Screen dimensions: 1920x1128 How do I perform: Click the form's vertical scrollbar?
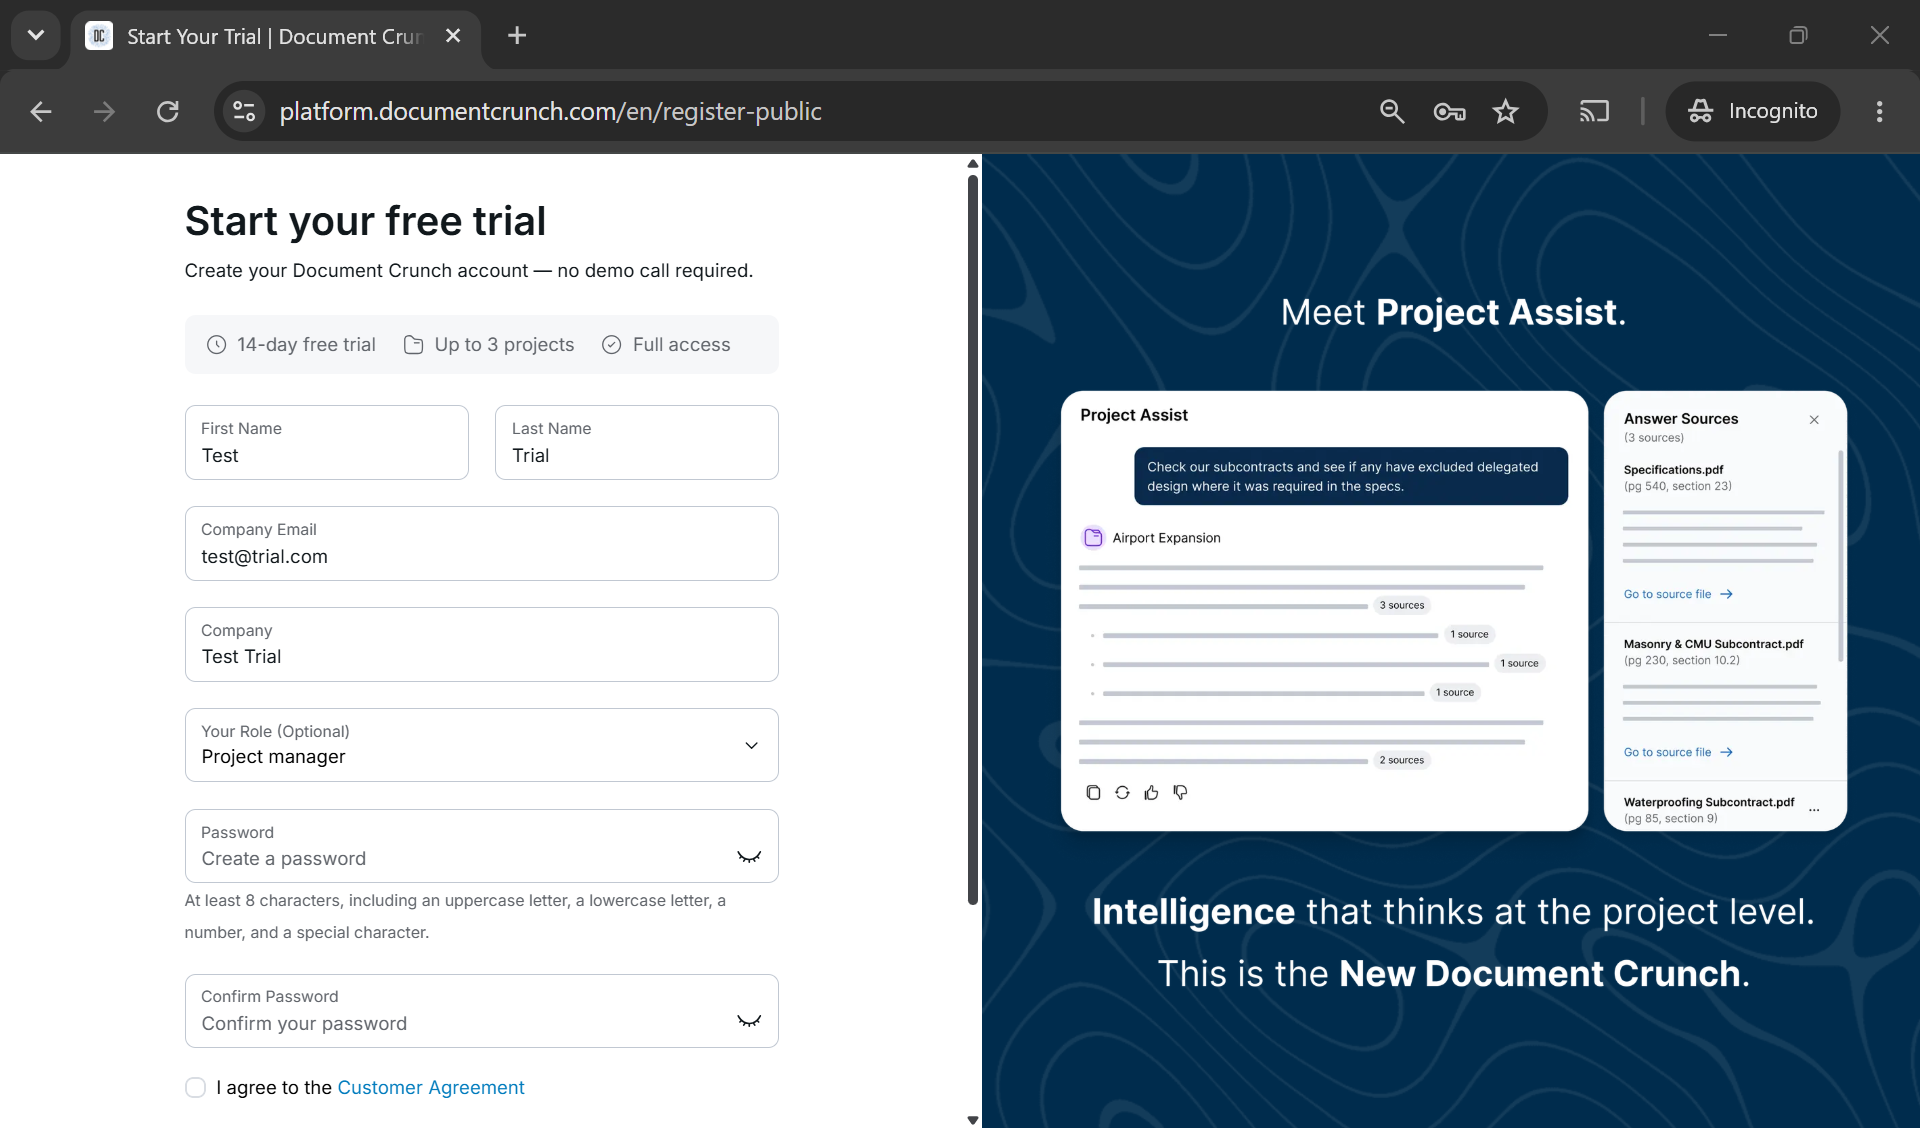click(972, 540)
